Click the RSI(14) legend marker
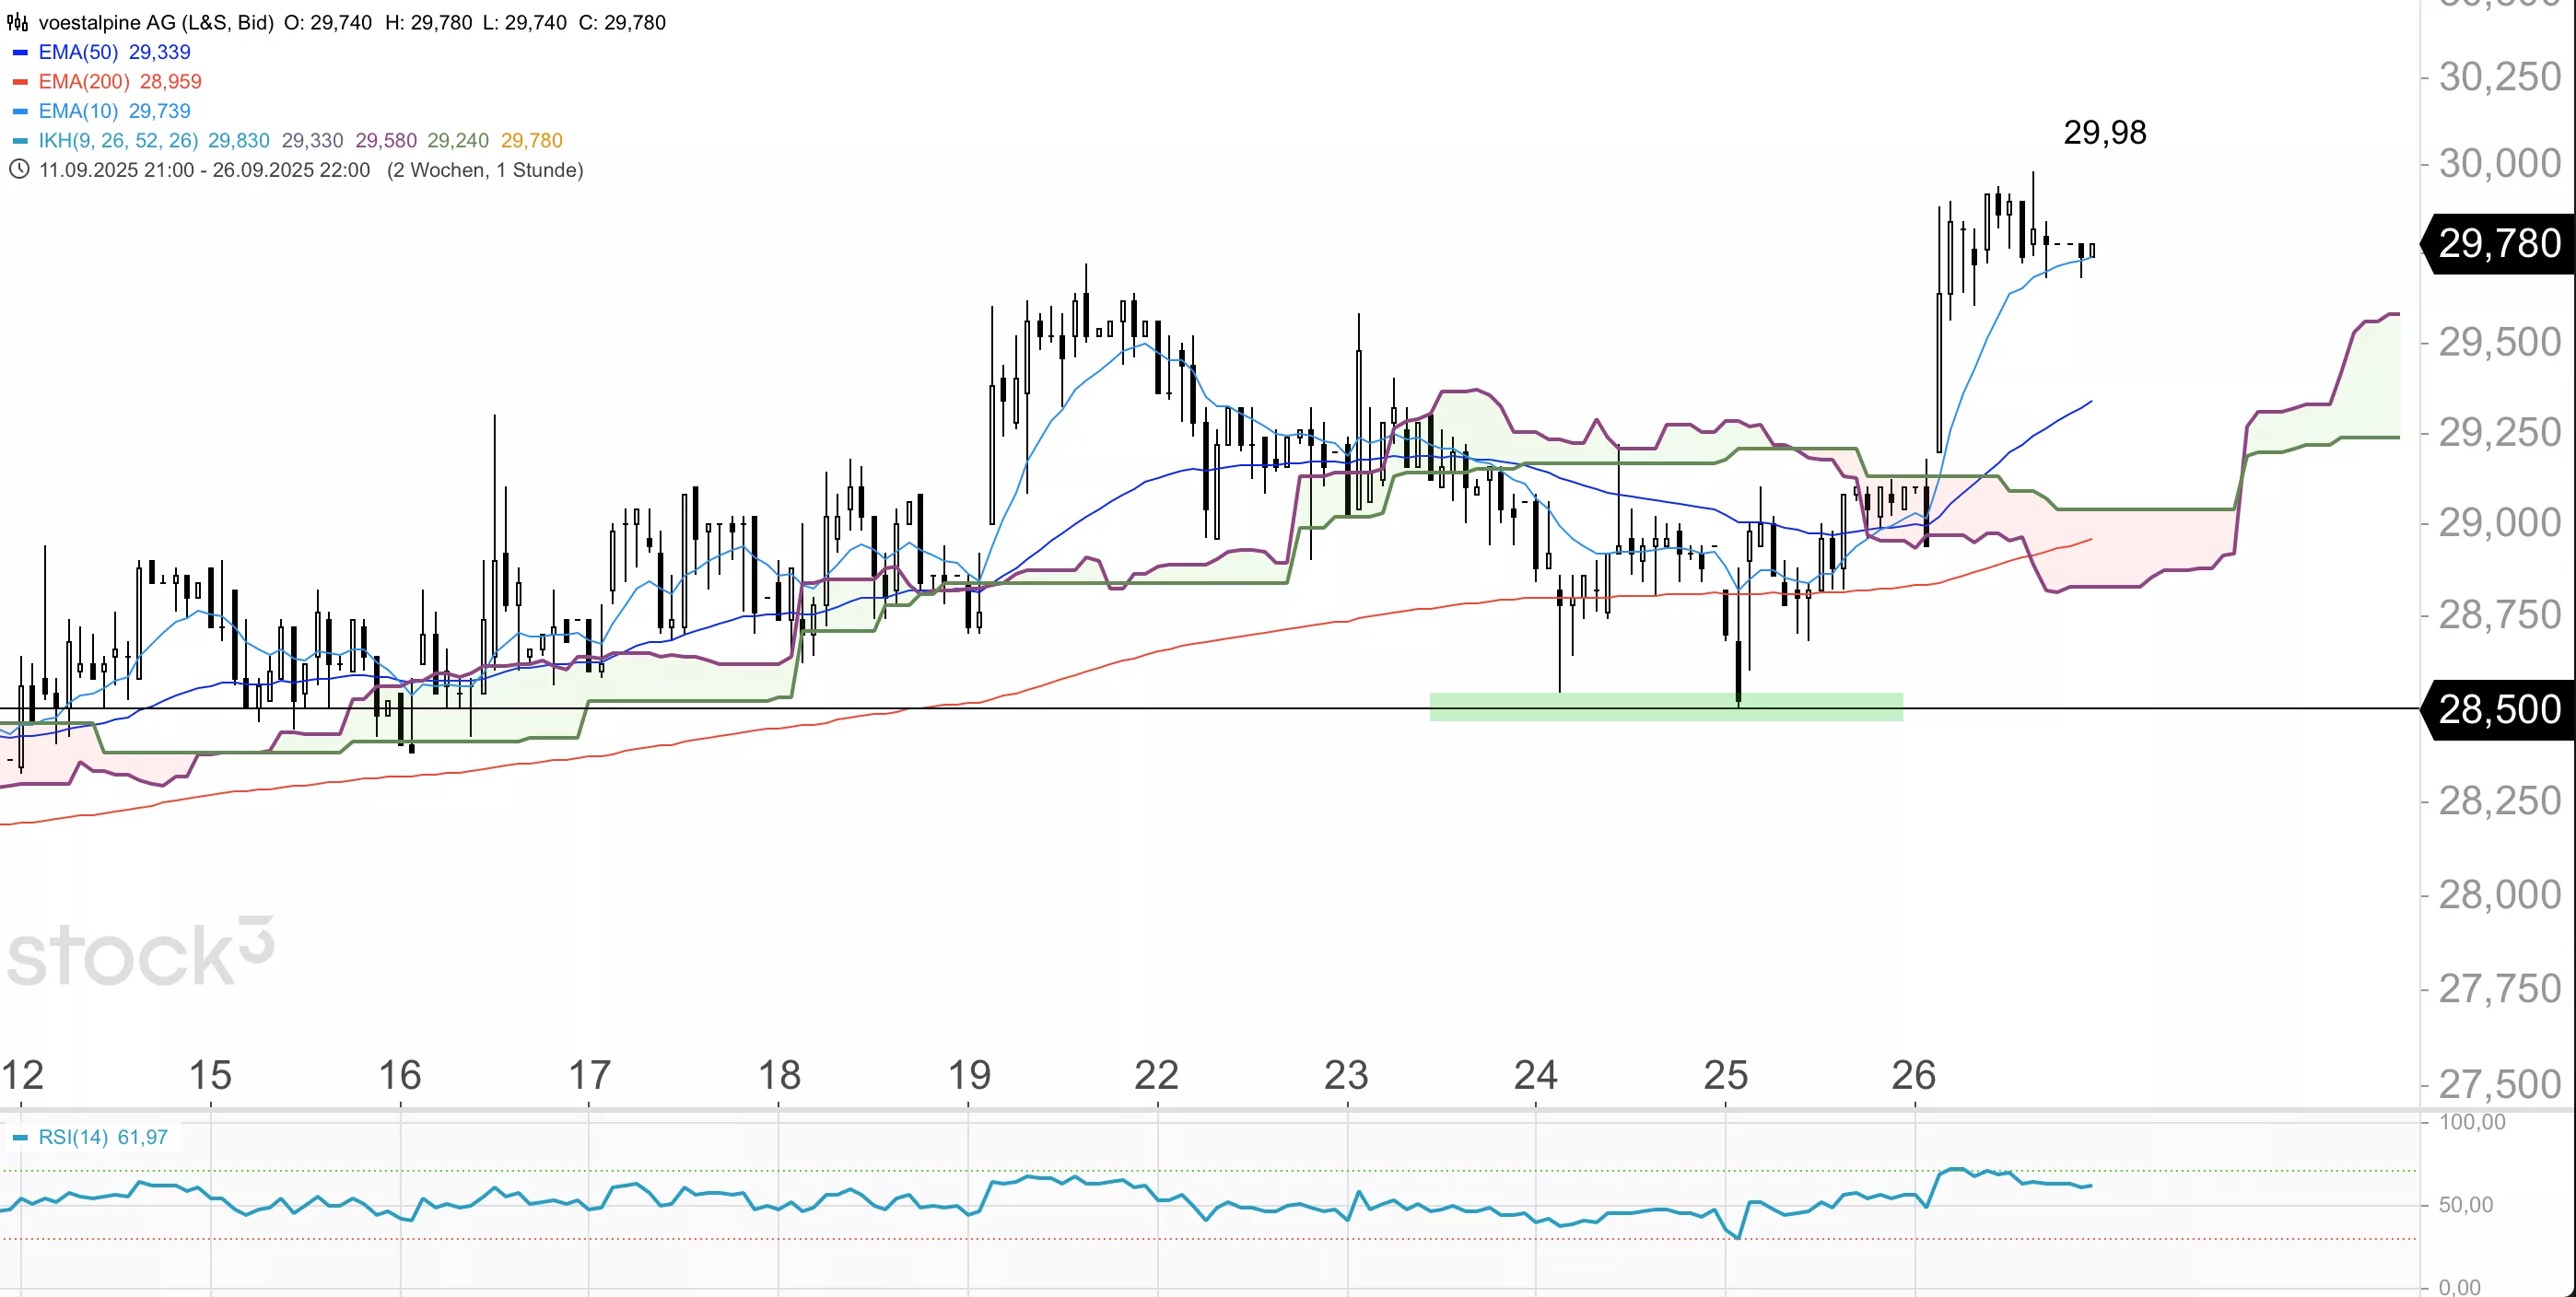The image size is (2576, 1297). click(20, 1138)
